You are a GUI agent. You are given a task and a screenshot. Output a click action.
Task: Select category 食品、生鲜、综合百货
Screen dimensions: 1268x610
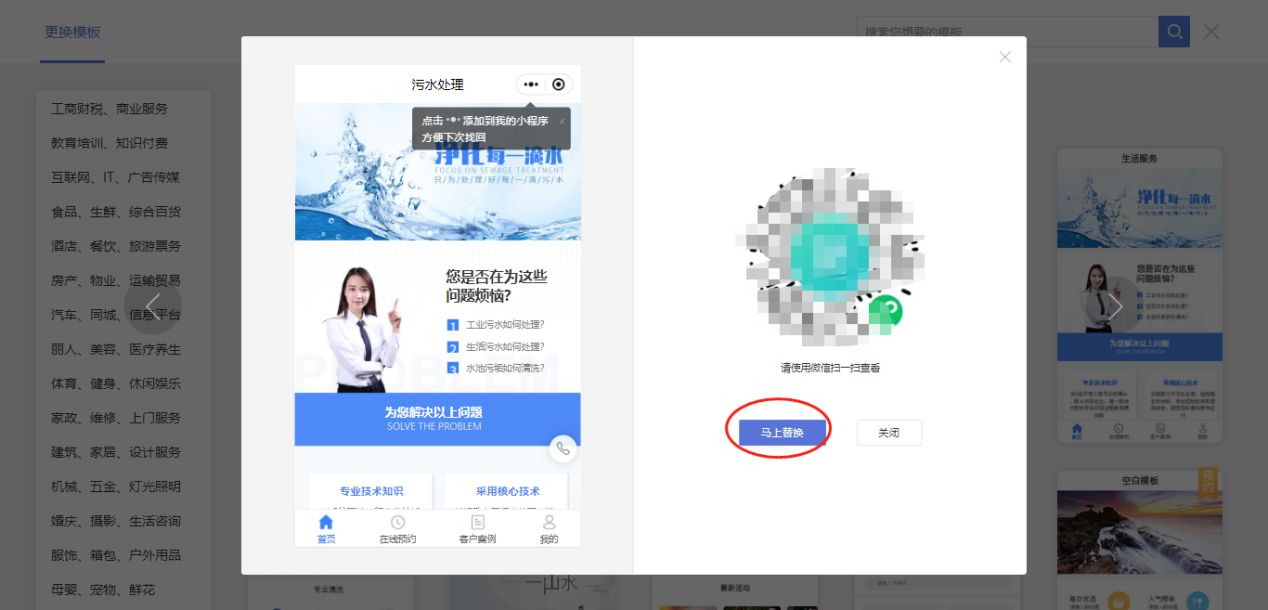(116, 211)
